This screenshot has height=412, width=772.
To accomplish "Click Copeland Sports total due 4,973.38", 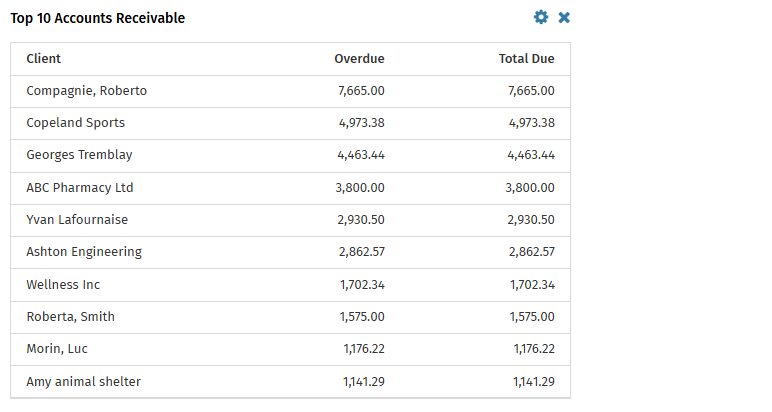I will pos(532,123).
